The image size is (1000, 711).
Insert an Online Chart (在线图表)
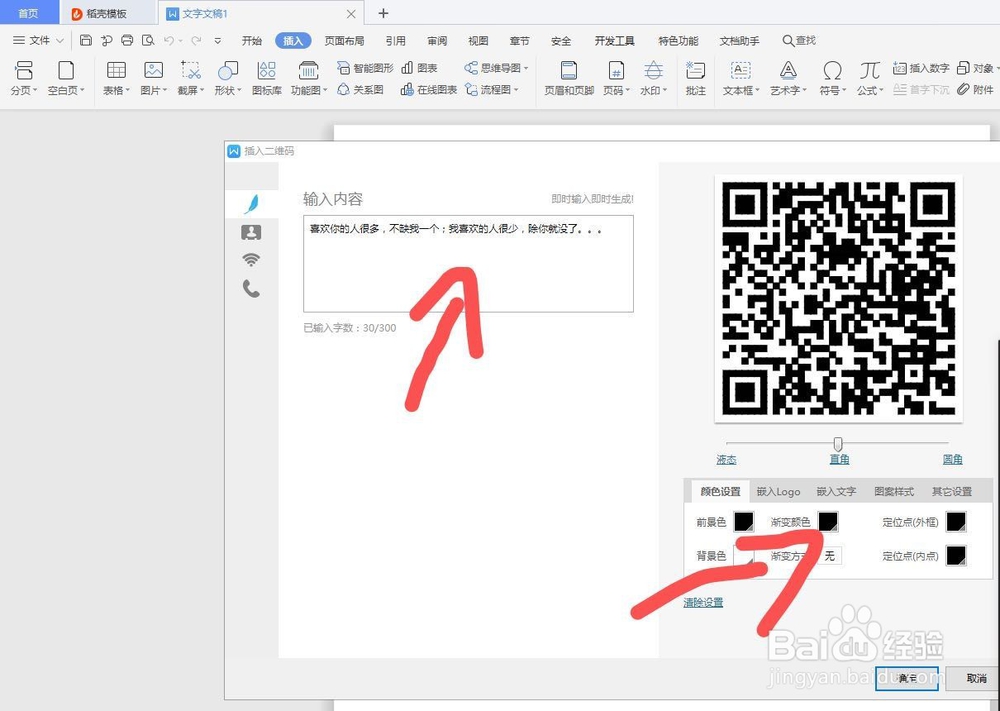(x=429, y=89)
